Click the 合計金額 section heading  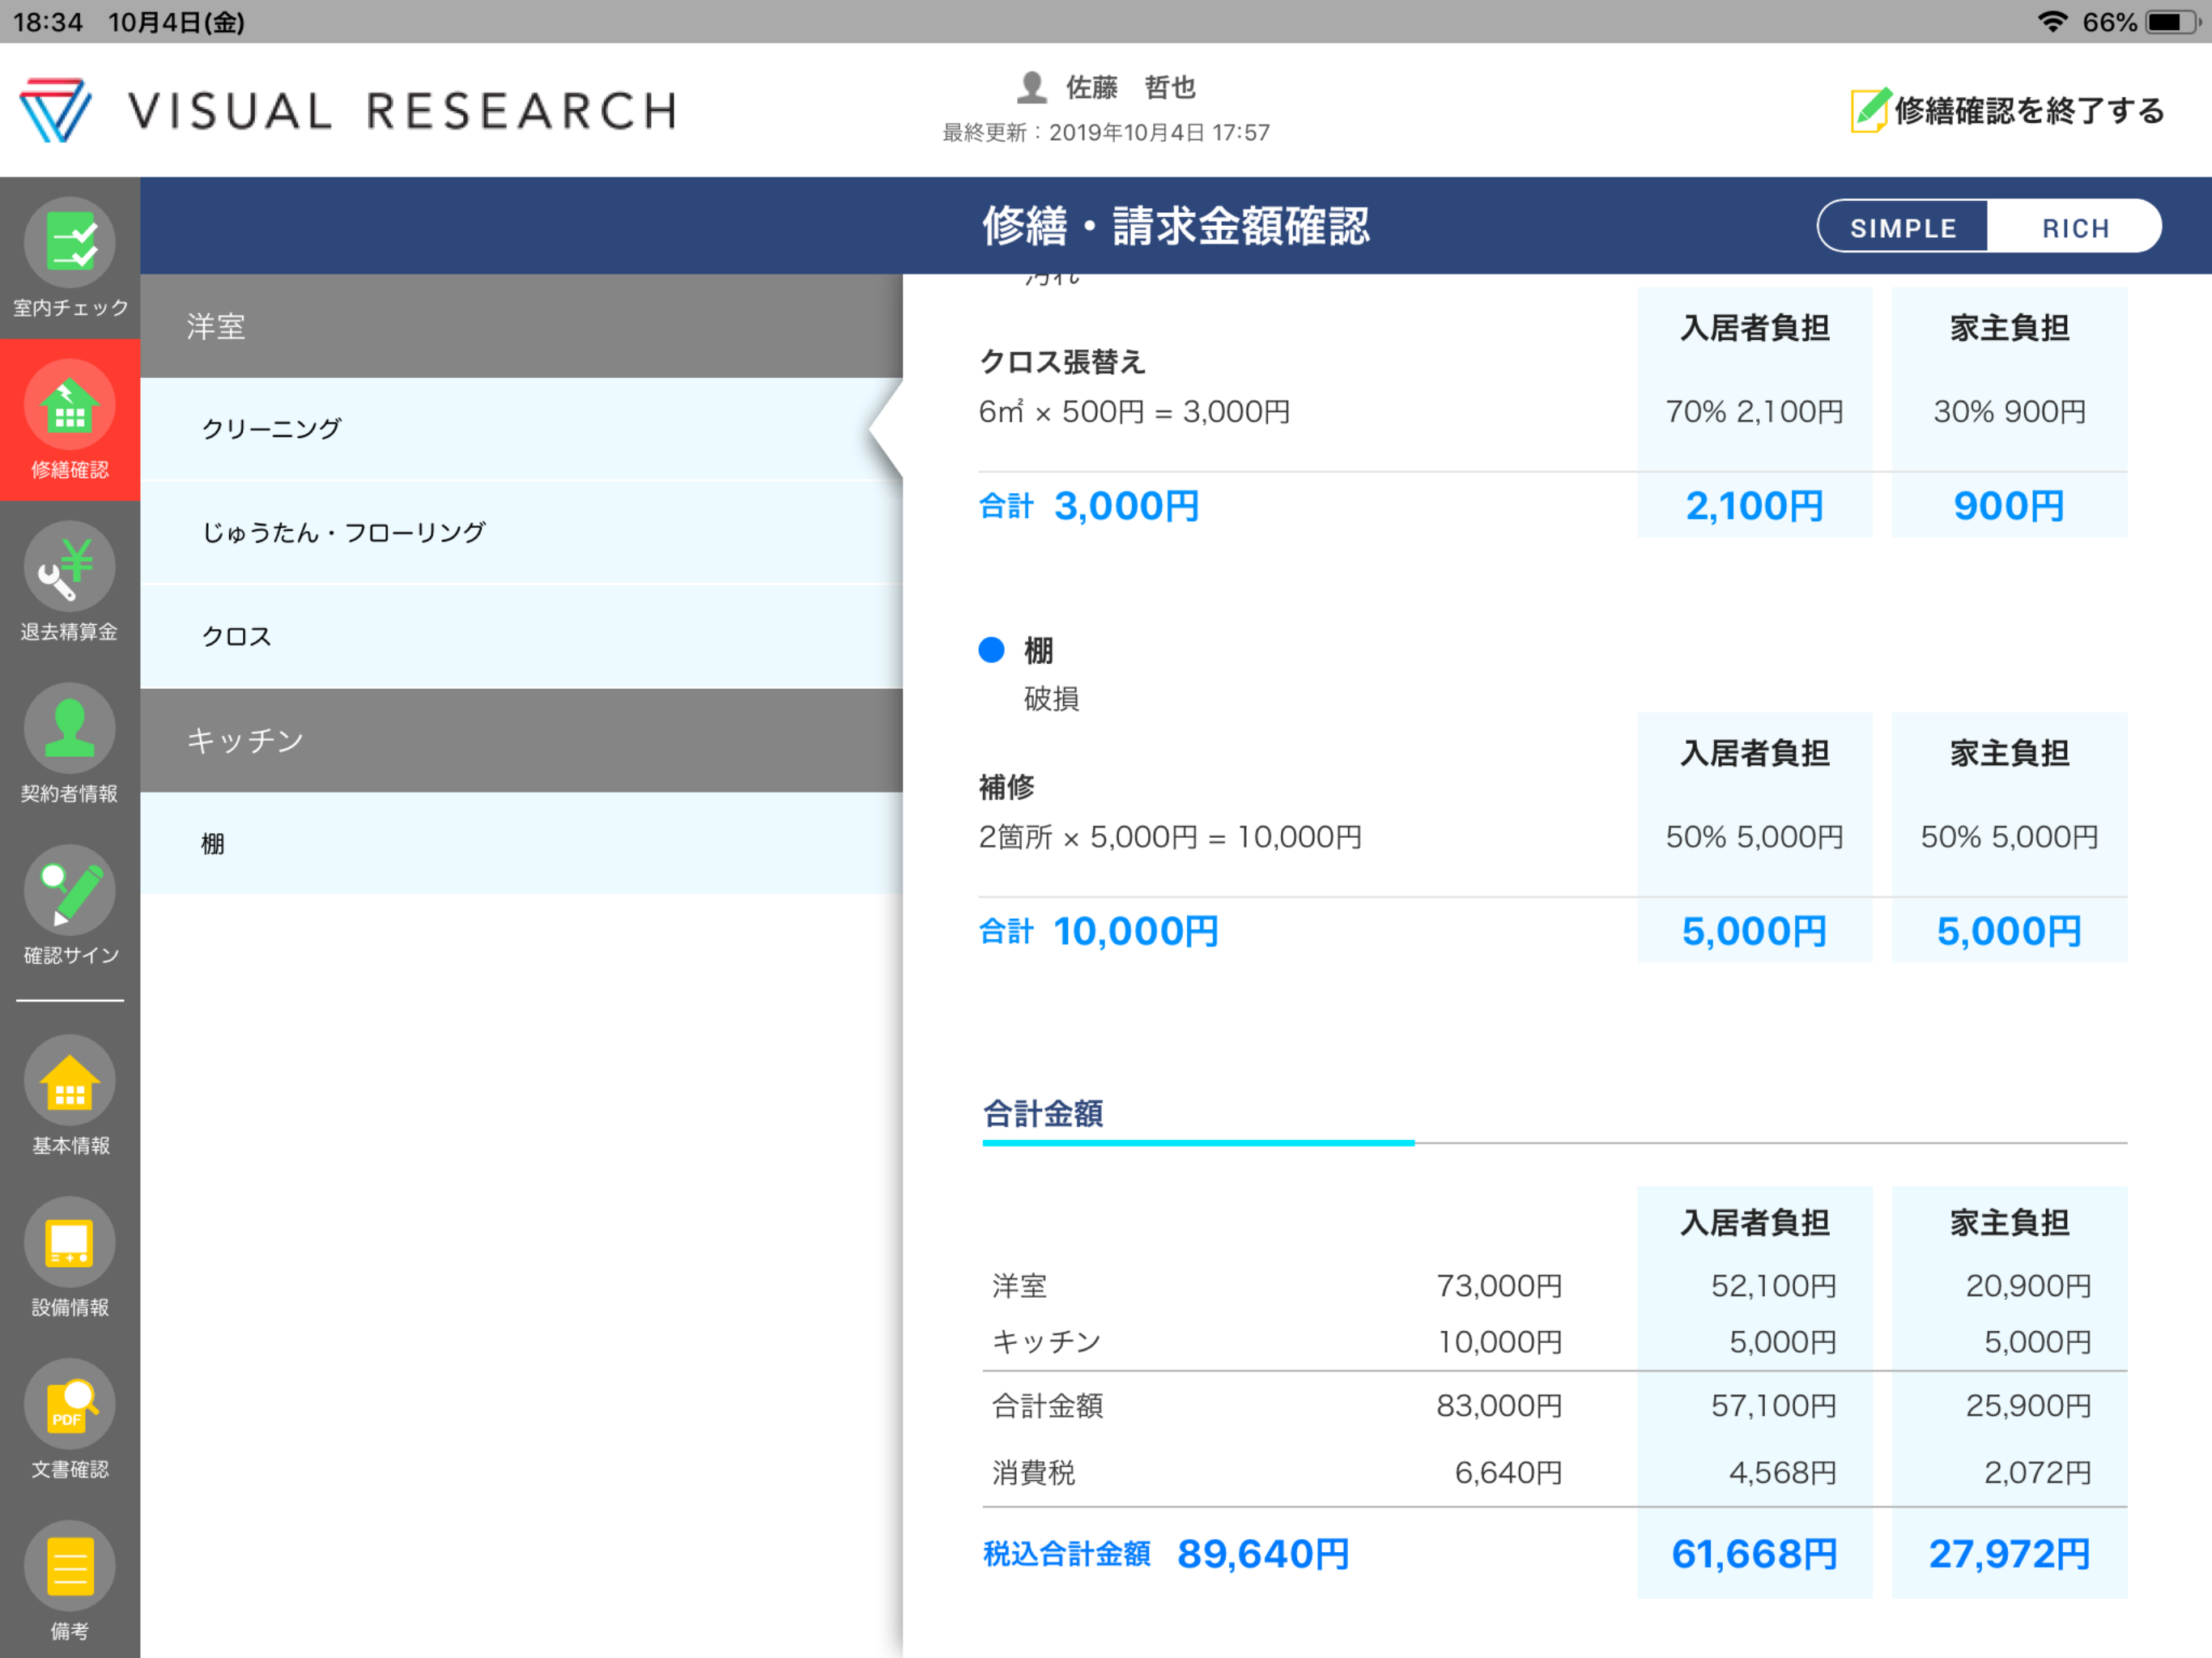[x=1043, y=1113]
